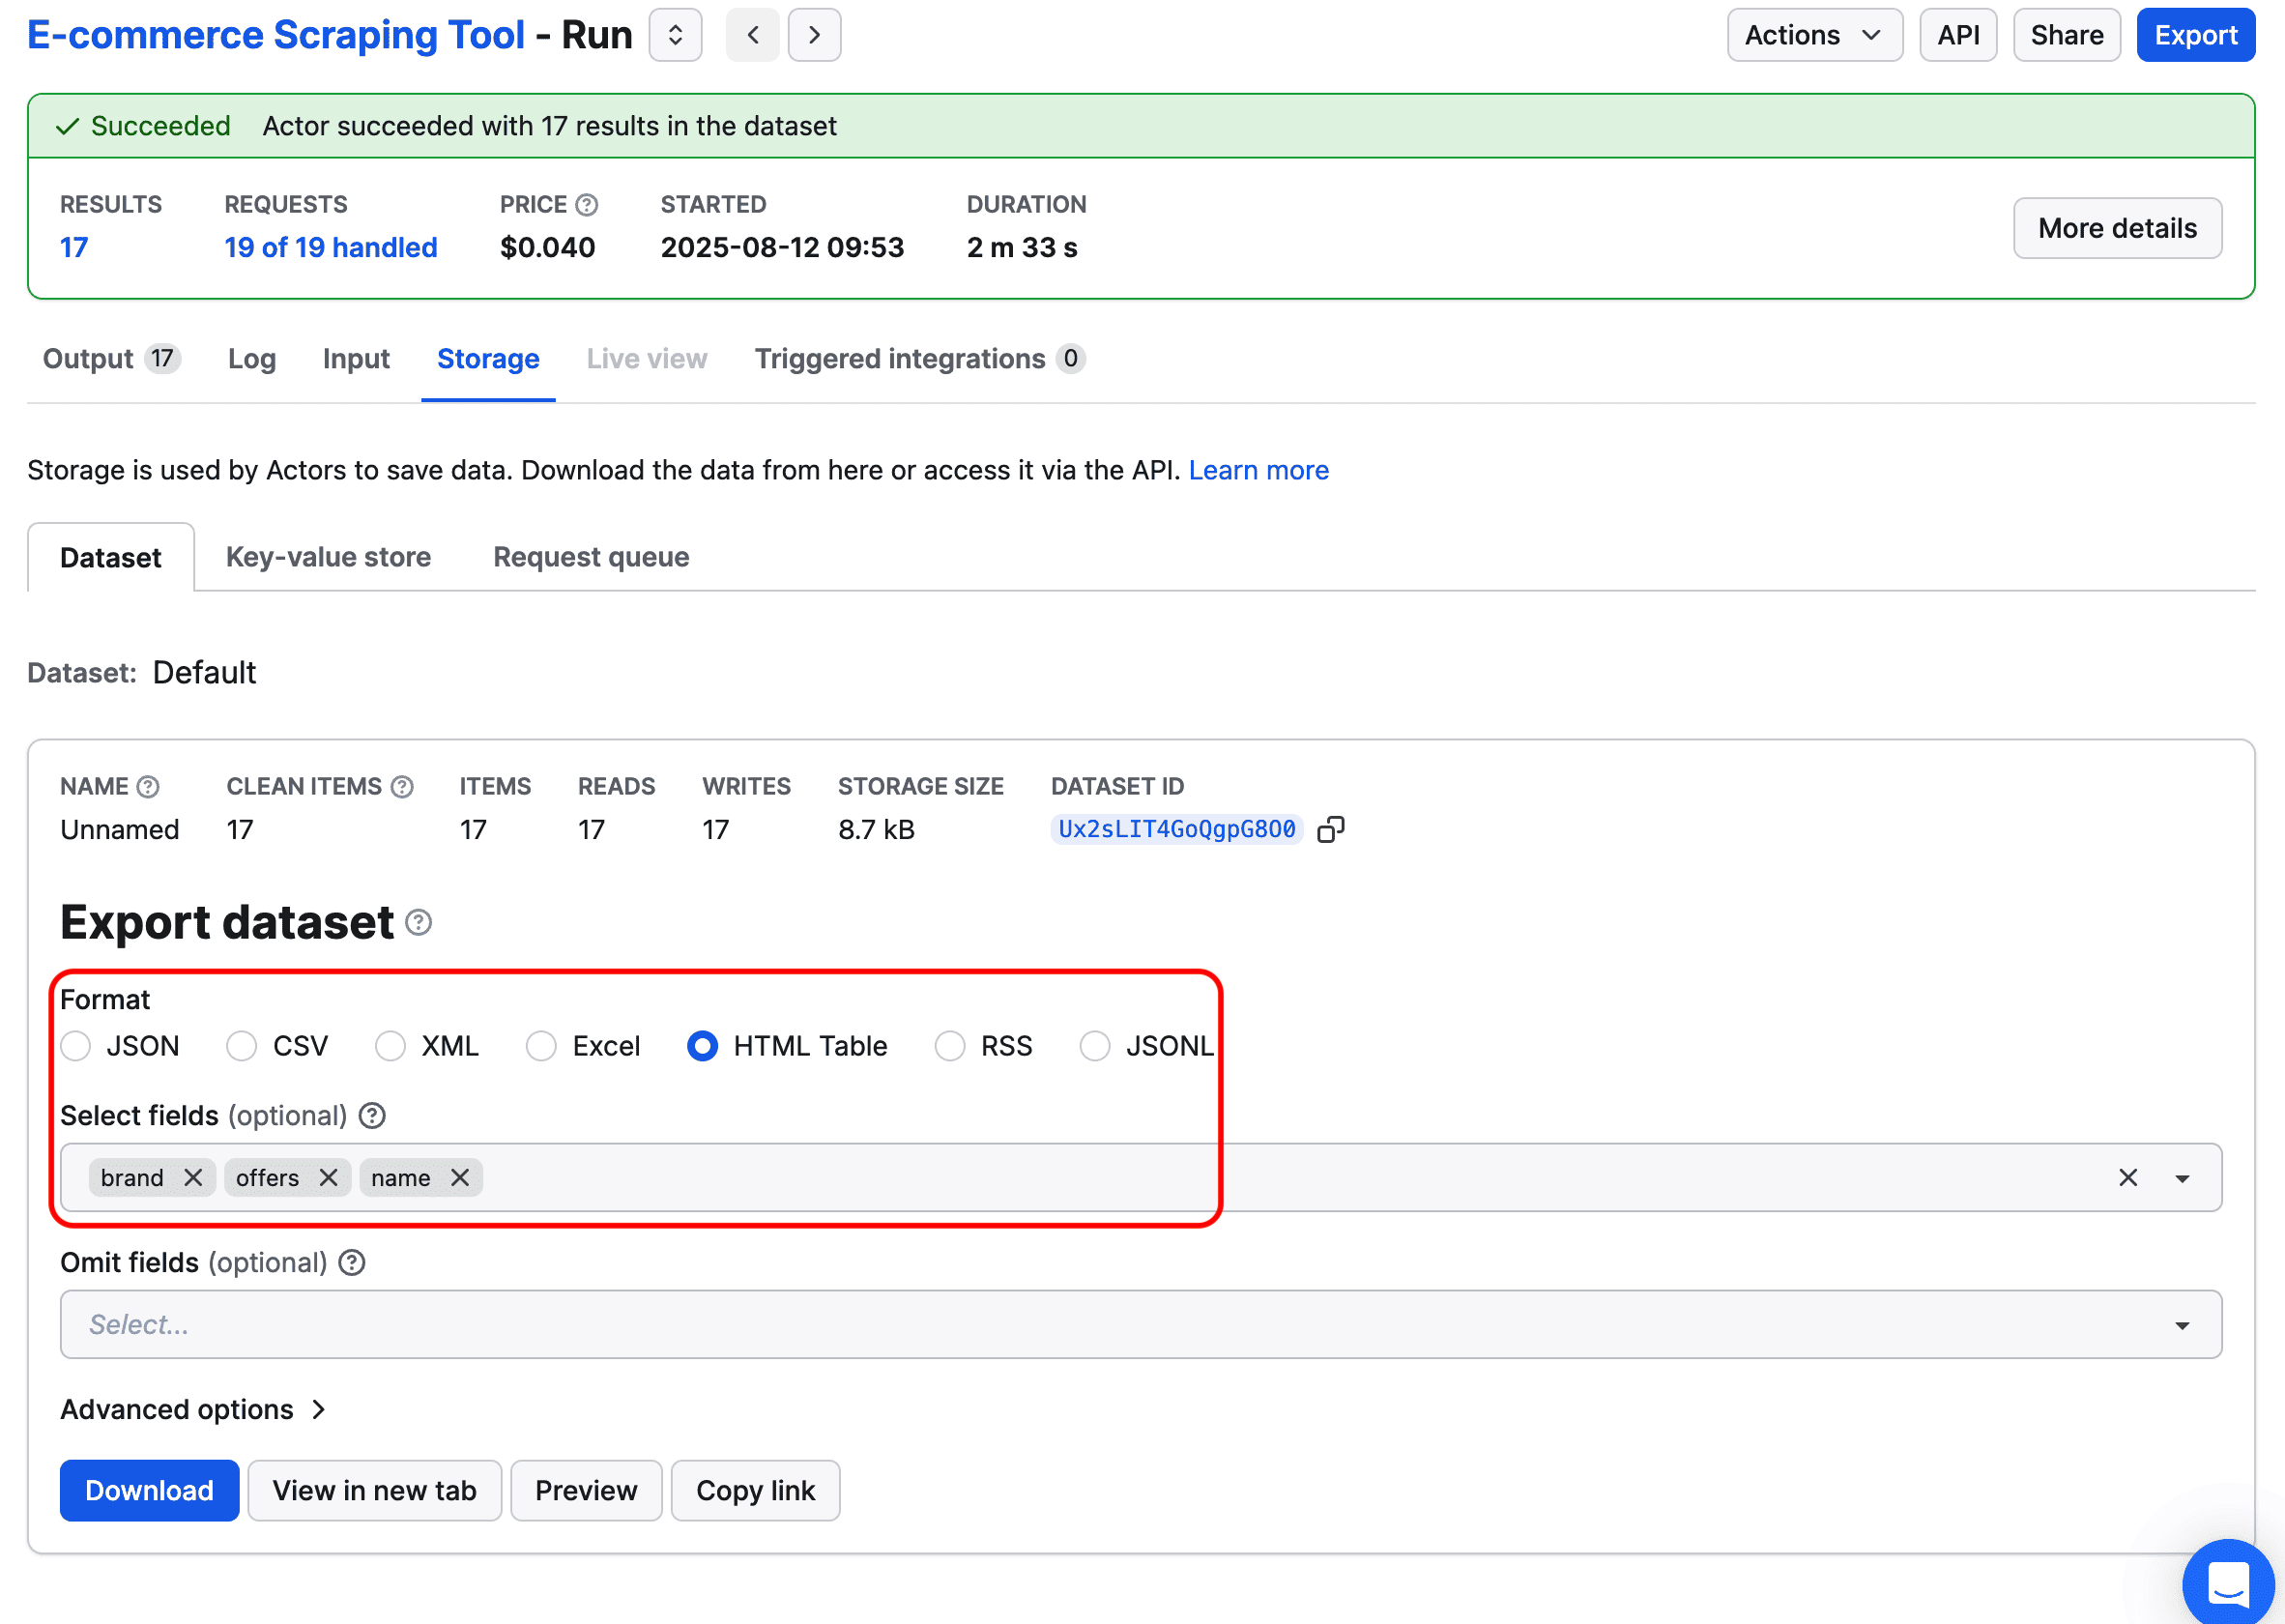
Task: Remove the brand field tag
Action: (x=193, y=1178)
